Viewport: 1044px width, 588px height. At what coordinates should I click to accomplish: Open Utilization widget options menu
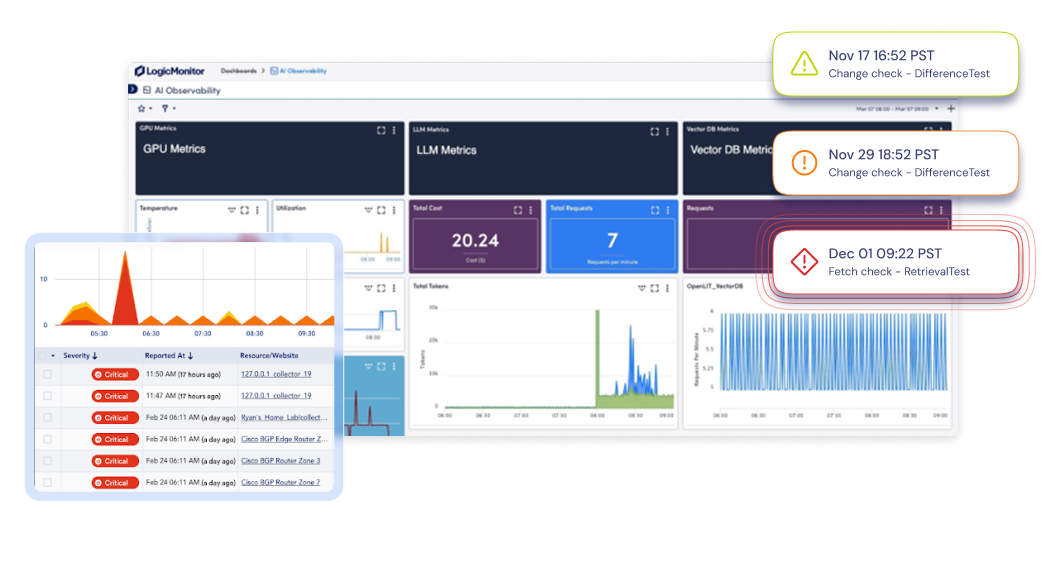pos(394,210)
